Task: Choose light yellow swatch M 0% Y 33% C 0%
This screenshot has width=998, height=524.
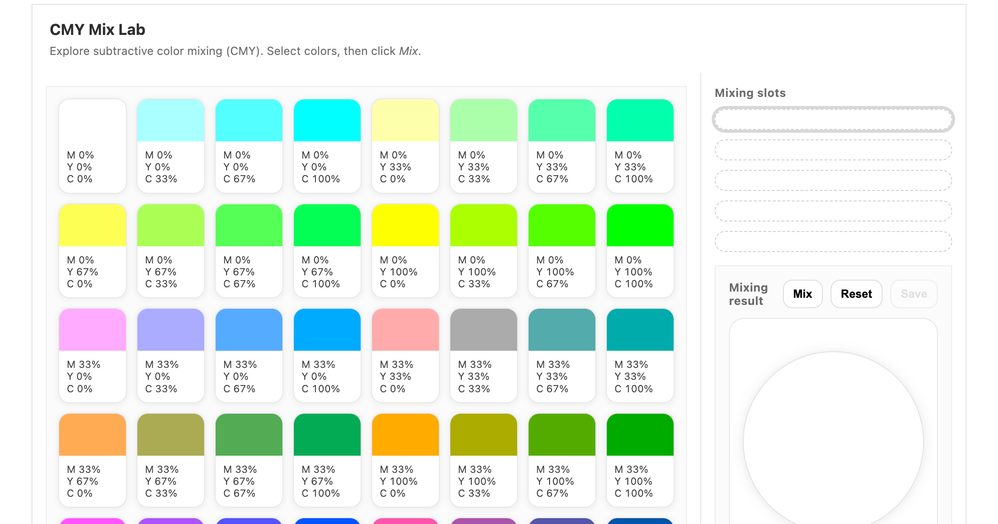Action: coord(405,145)
